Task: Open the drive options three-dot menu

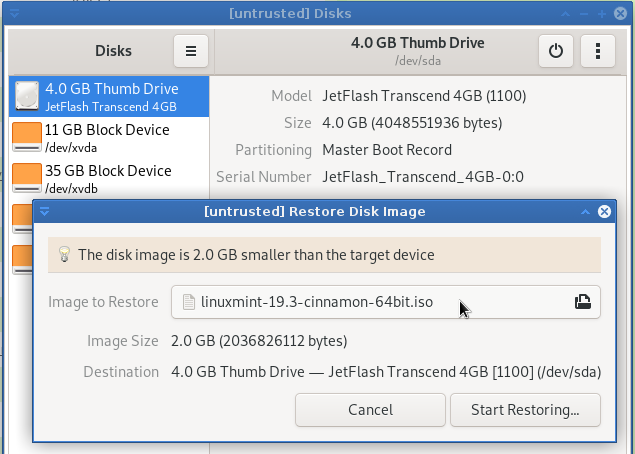Action: (598, 51)
